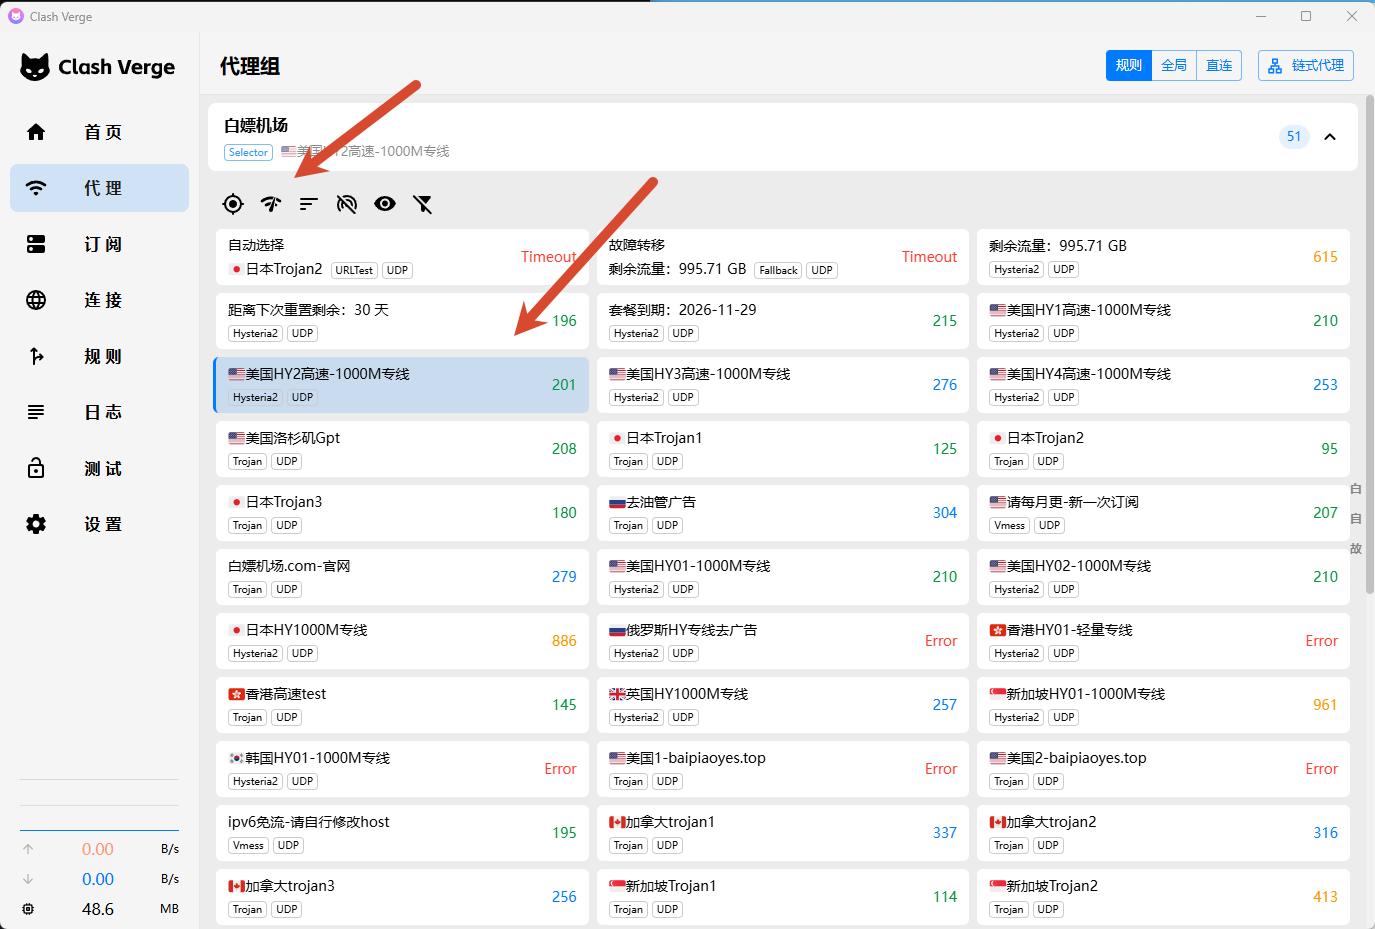Select 白嫖机场.com-官网 node
This screenshot has height=929, width=1375.
[x=402, y=577]
